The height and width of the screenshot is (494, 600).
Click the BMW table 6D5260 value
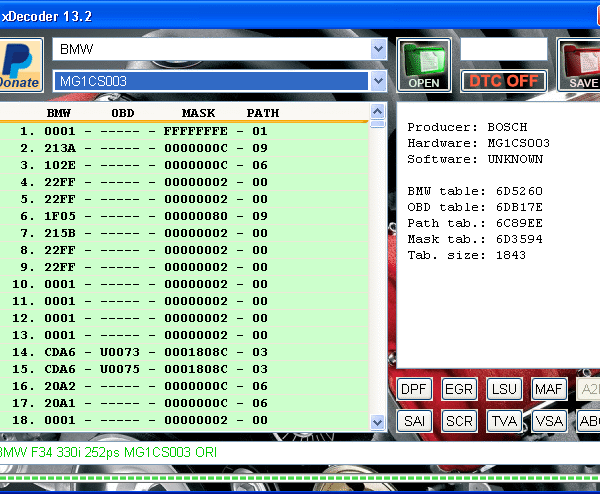pyautogui.click(x=519, y=191)
